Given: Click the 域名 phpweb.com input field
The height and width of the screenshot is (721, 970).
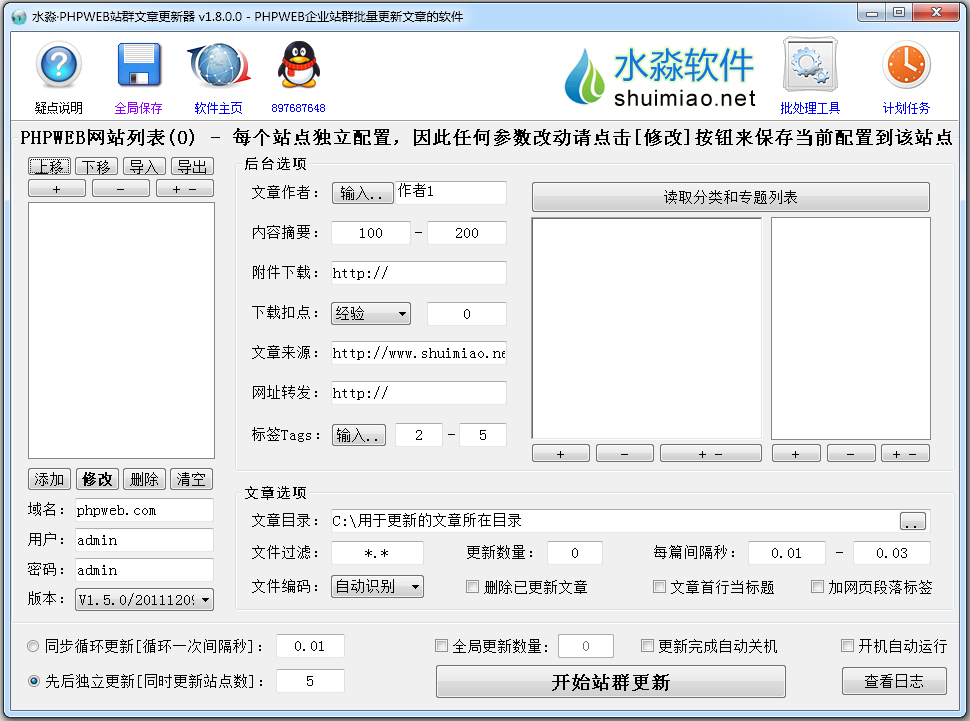Looking at the screenshot, I should point(144,510).
